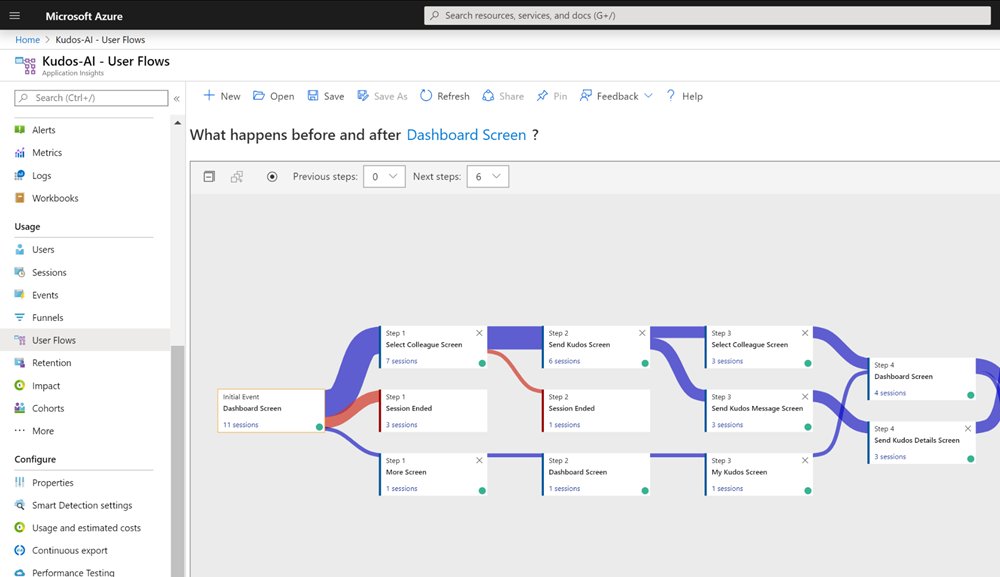Click the Retention icon in sidebar
The height and width of the screenshot is (577, 1000).
coord(20,363)
